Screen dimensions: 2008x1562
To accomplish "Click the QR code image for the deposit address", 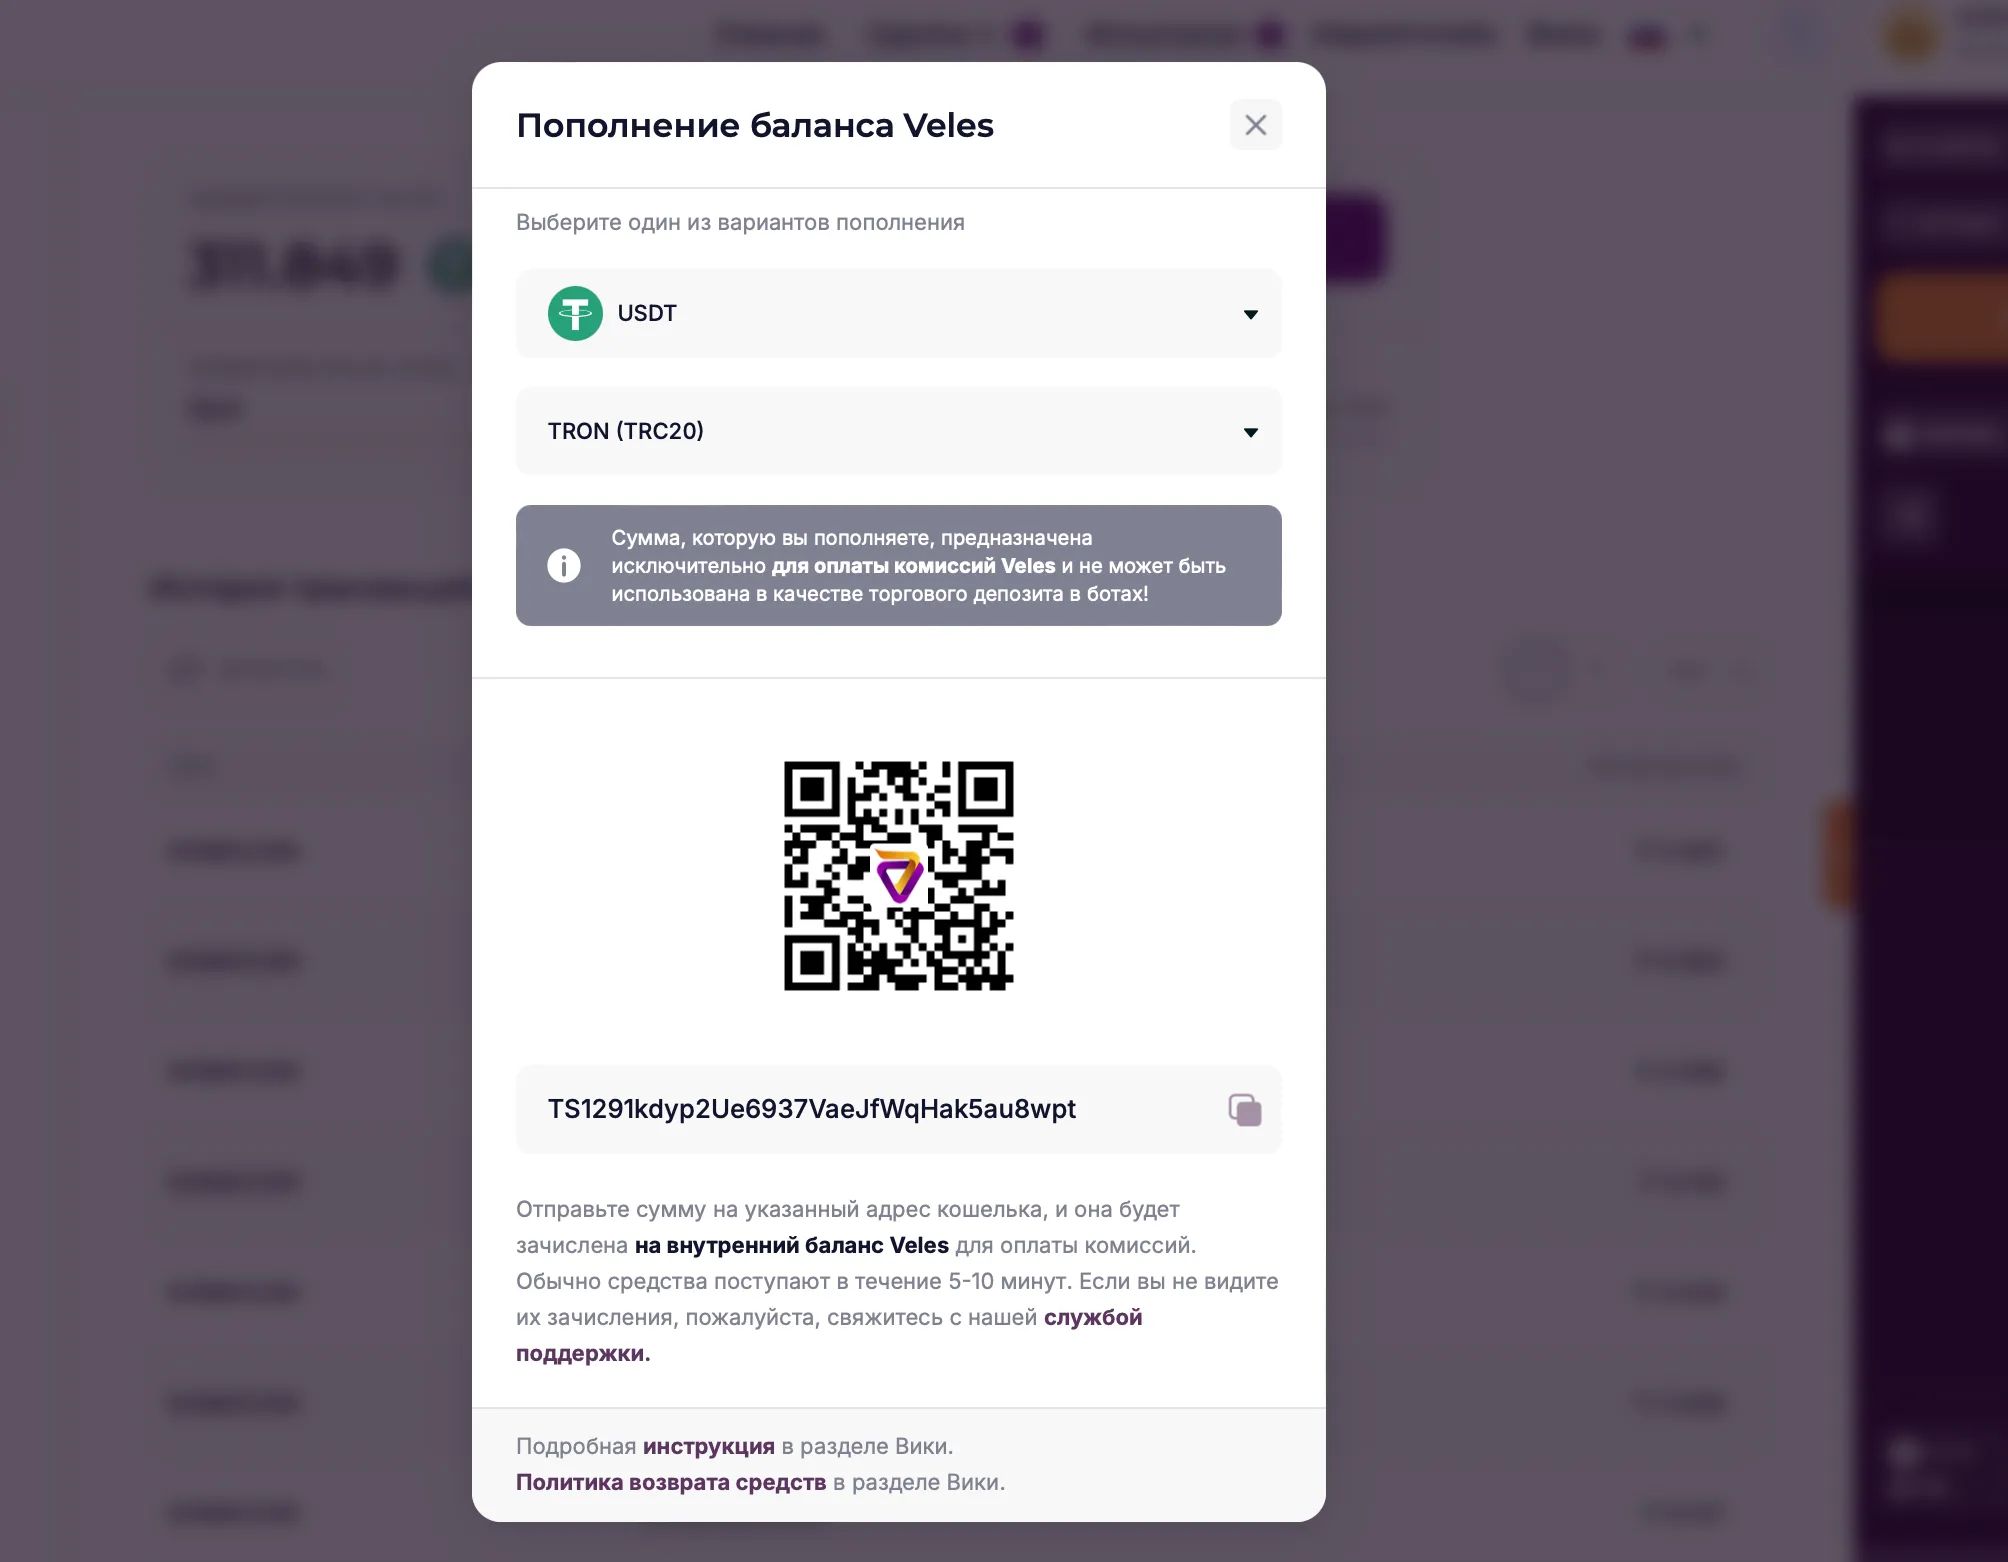I will [x=899, y=873].
